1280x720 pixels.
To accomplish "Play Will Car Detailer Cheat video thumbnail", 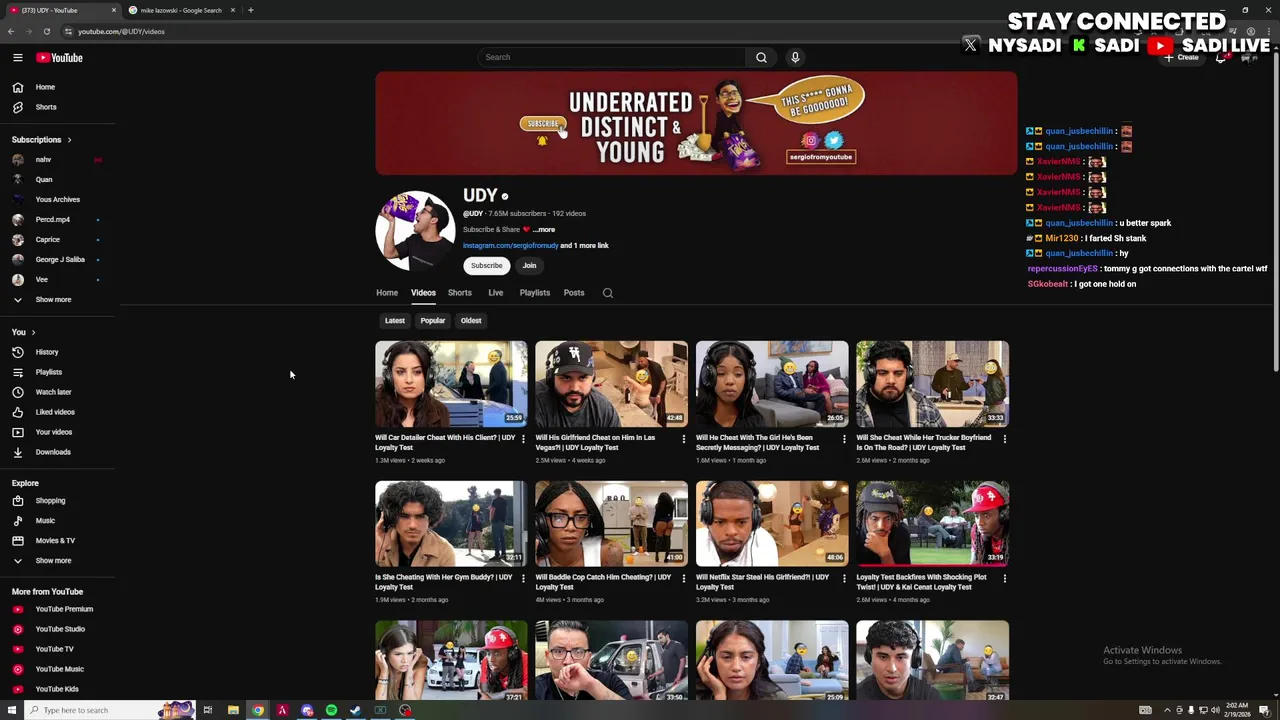I will (x=451, y=384).
